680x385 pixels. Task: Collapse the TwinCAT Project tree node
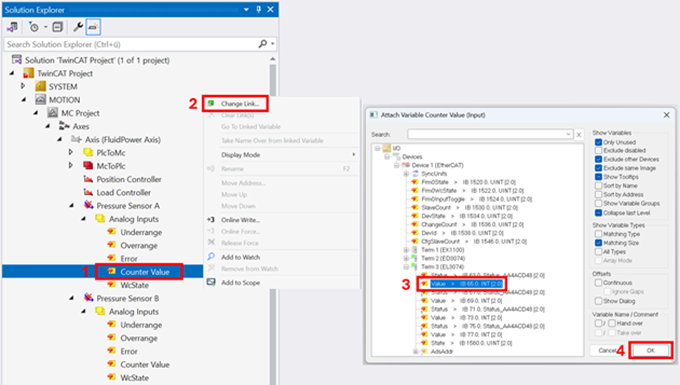pos(12,73)
